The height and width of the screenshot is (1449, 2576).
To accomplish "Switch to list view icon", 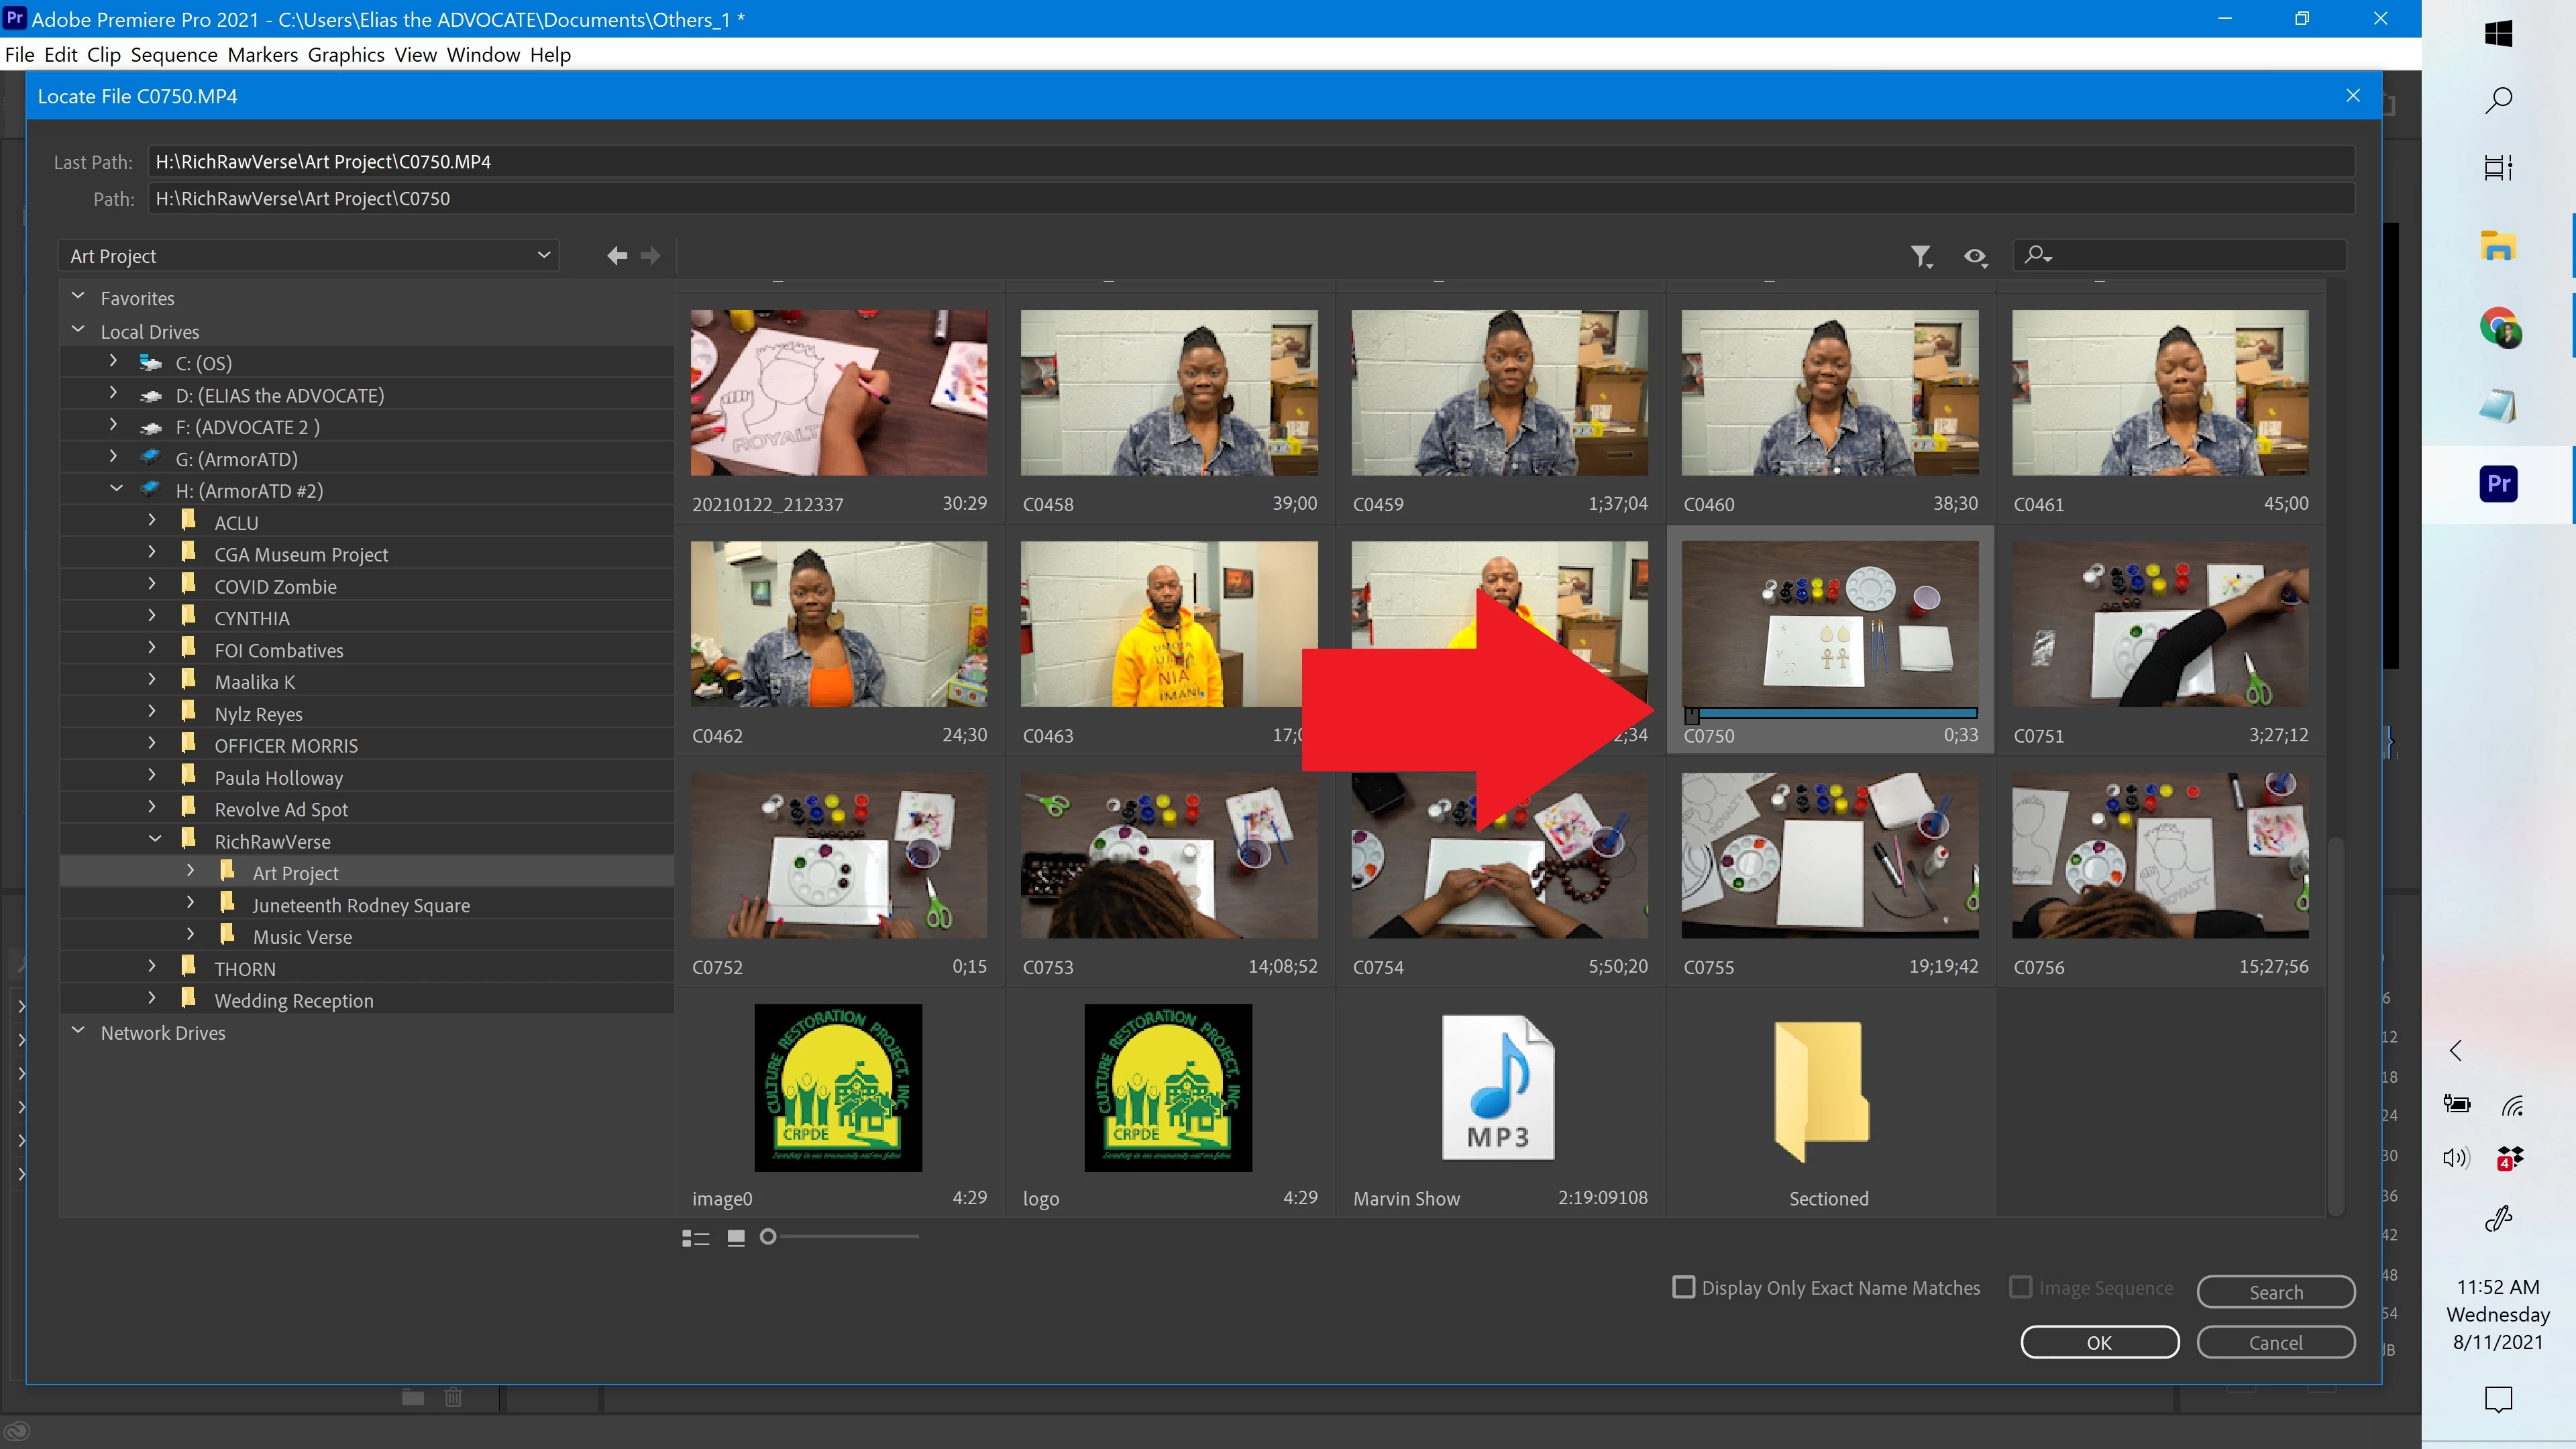I will [695, 1238].
